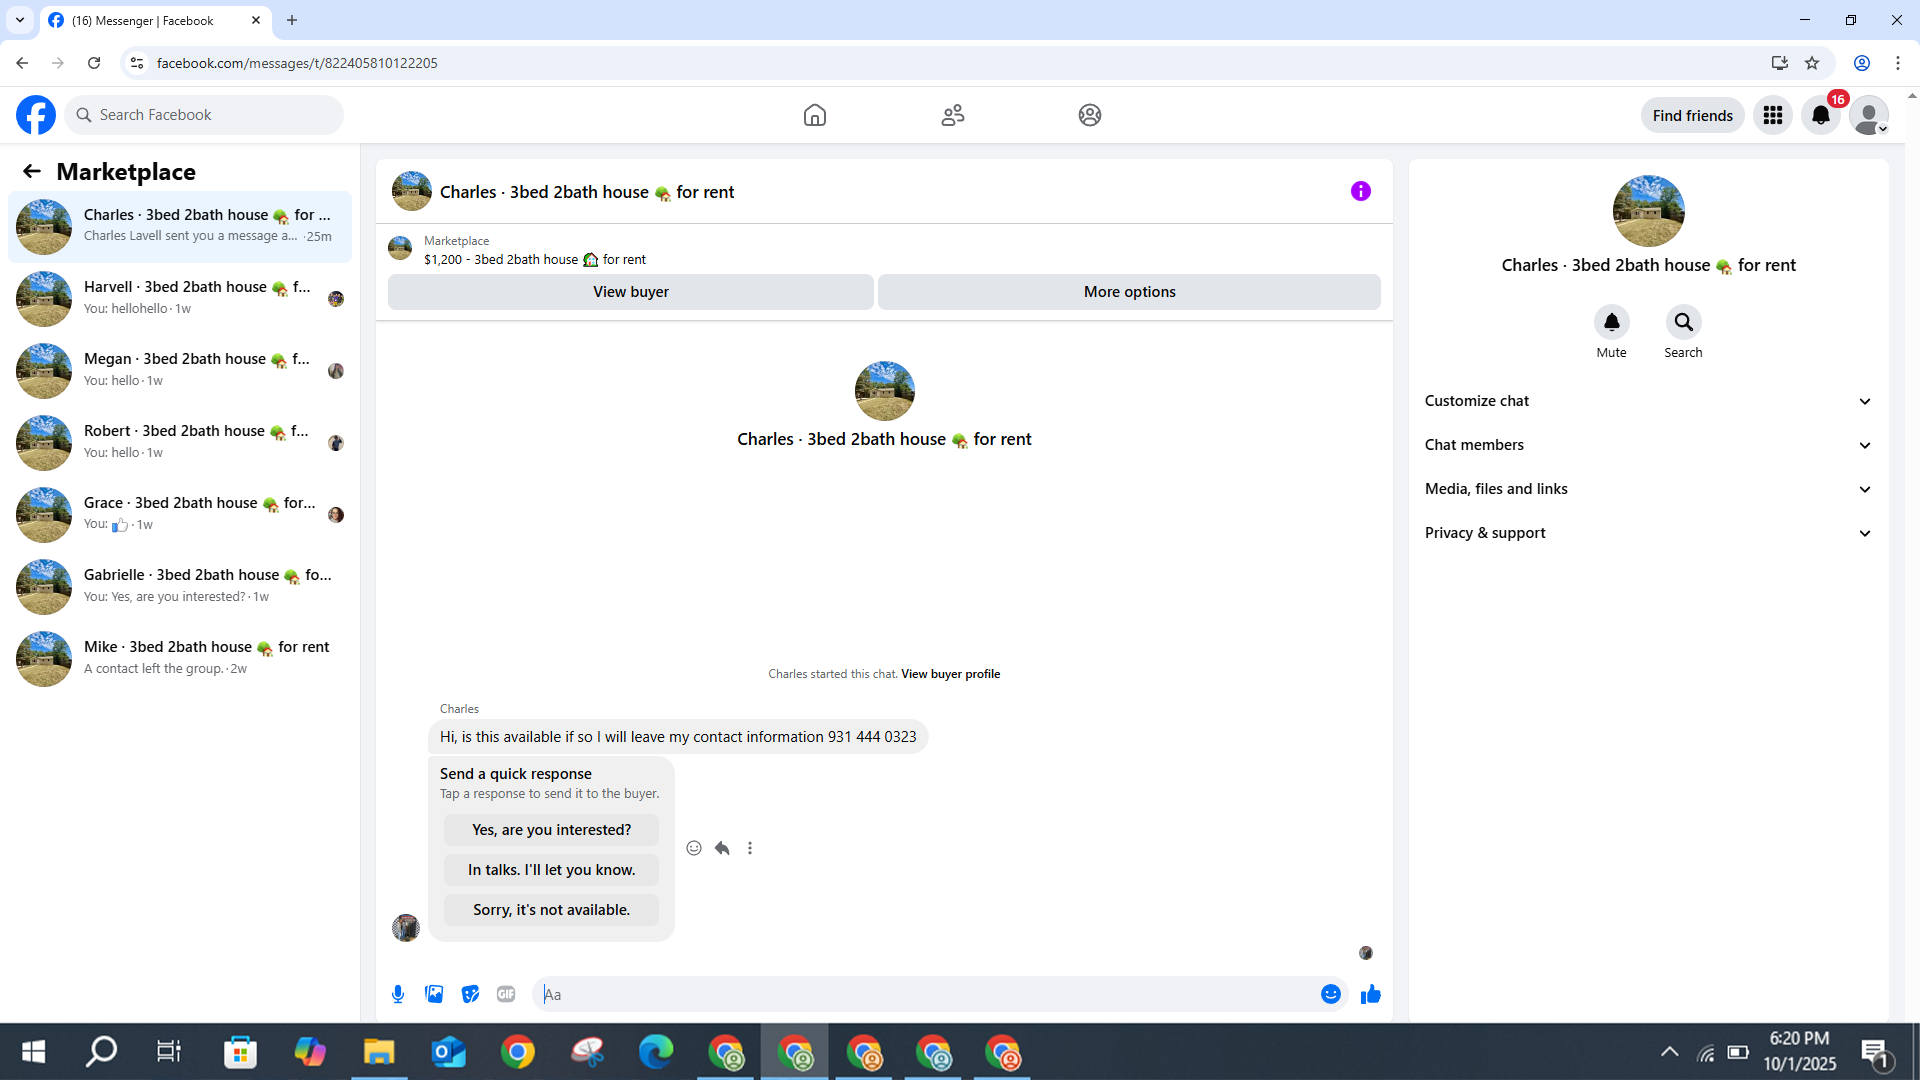Send a thumbs-up like
The width and height of the screenshot is (1920, 1080).
[x=1371, y=994]
